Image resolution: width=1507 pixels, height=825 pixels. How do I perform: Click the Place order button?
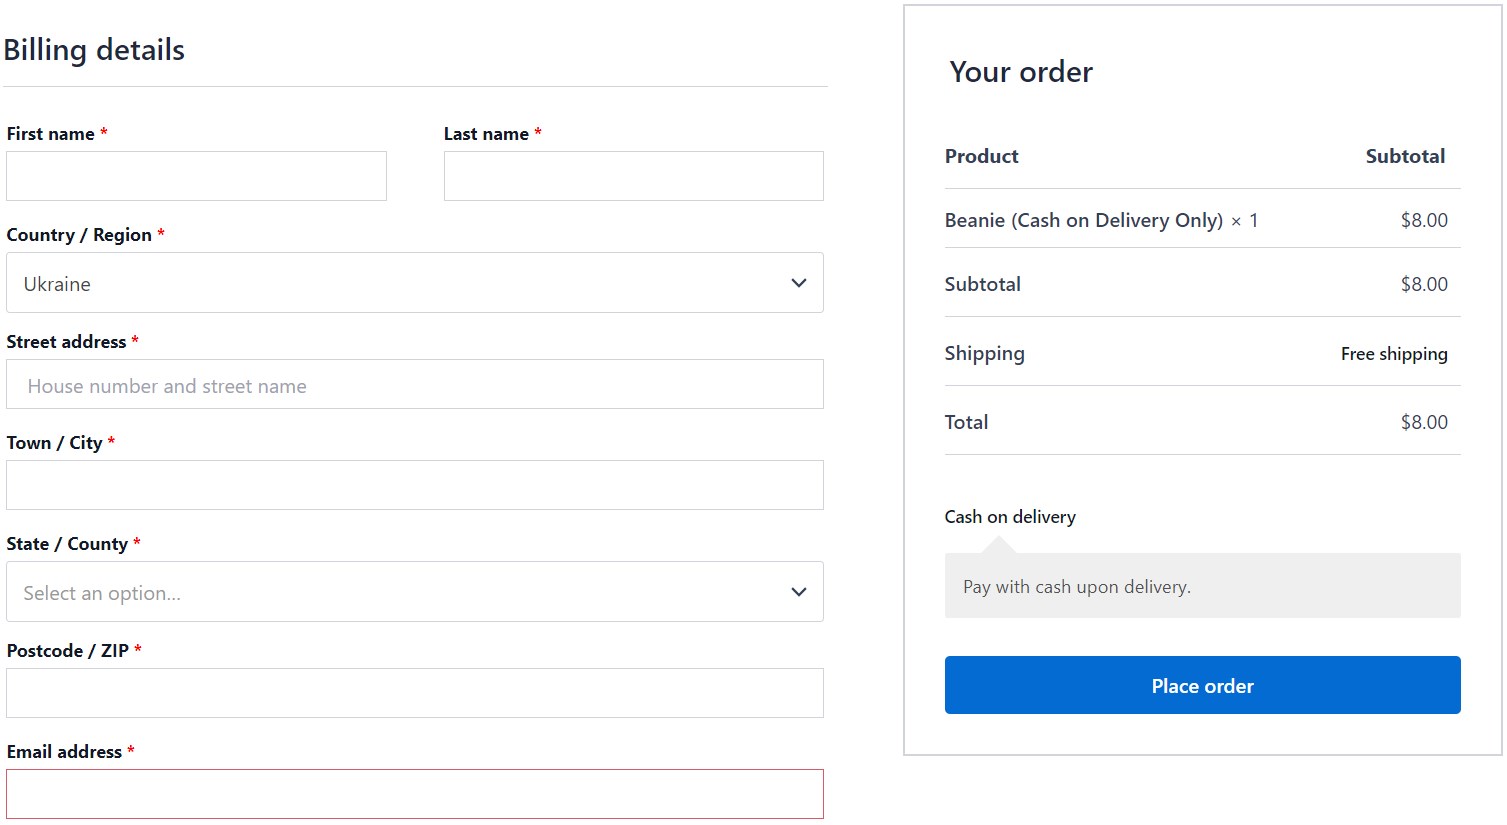1201,685
